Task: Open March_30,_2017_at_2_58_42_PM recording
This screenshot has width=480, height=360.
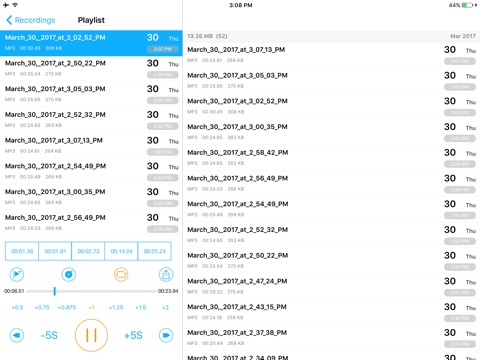Action: click(x=331, y=158)
